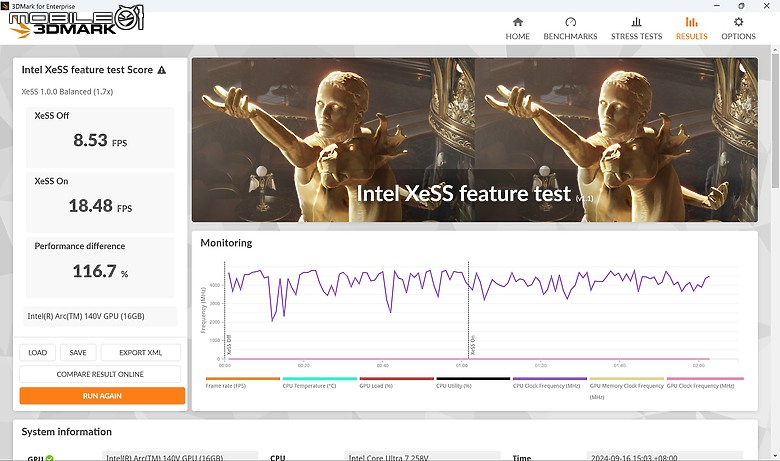
Task: Click the green check icon next to GPU
Action: [50, 458]
